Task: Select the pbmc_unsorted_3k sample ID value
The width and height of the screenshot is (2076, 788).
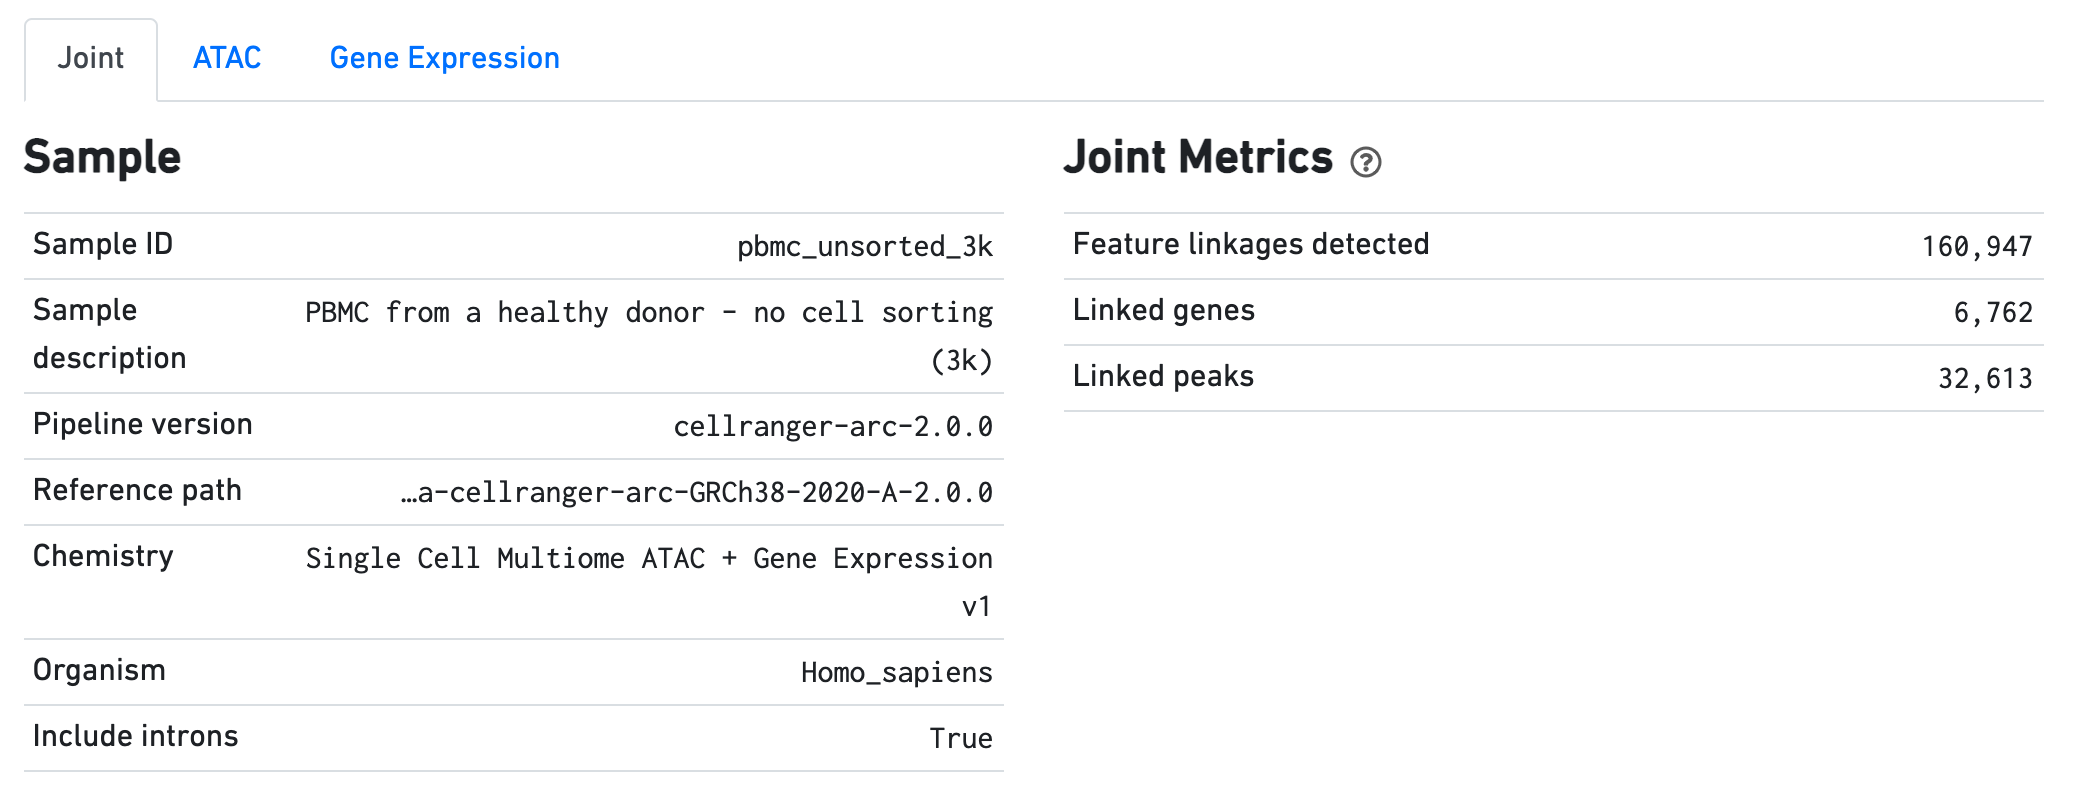Action: (864, 246)
